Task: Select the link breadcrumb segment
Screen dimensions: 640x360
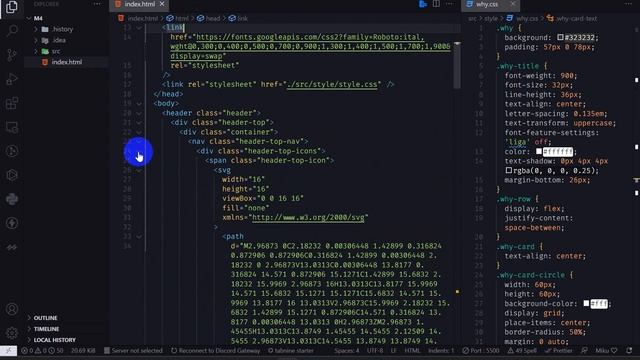Action: coord(242,18)
